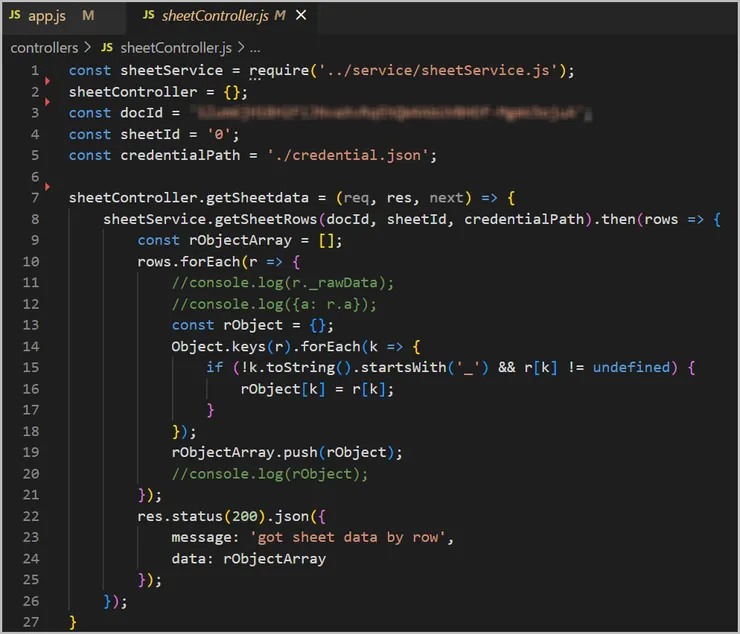The image size is (740, 634).
Task: Click startsWith('_') on line 15
Action: point(425,368)
